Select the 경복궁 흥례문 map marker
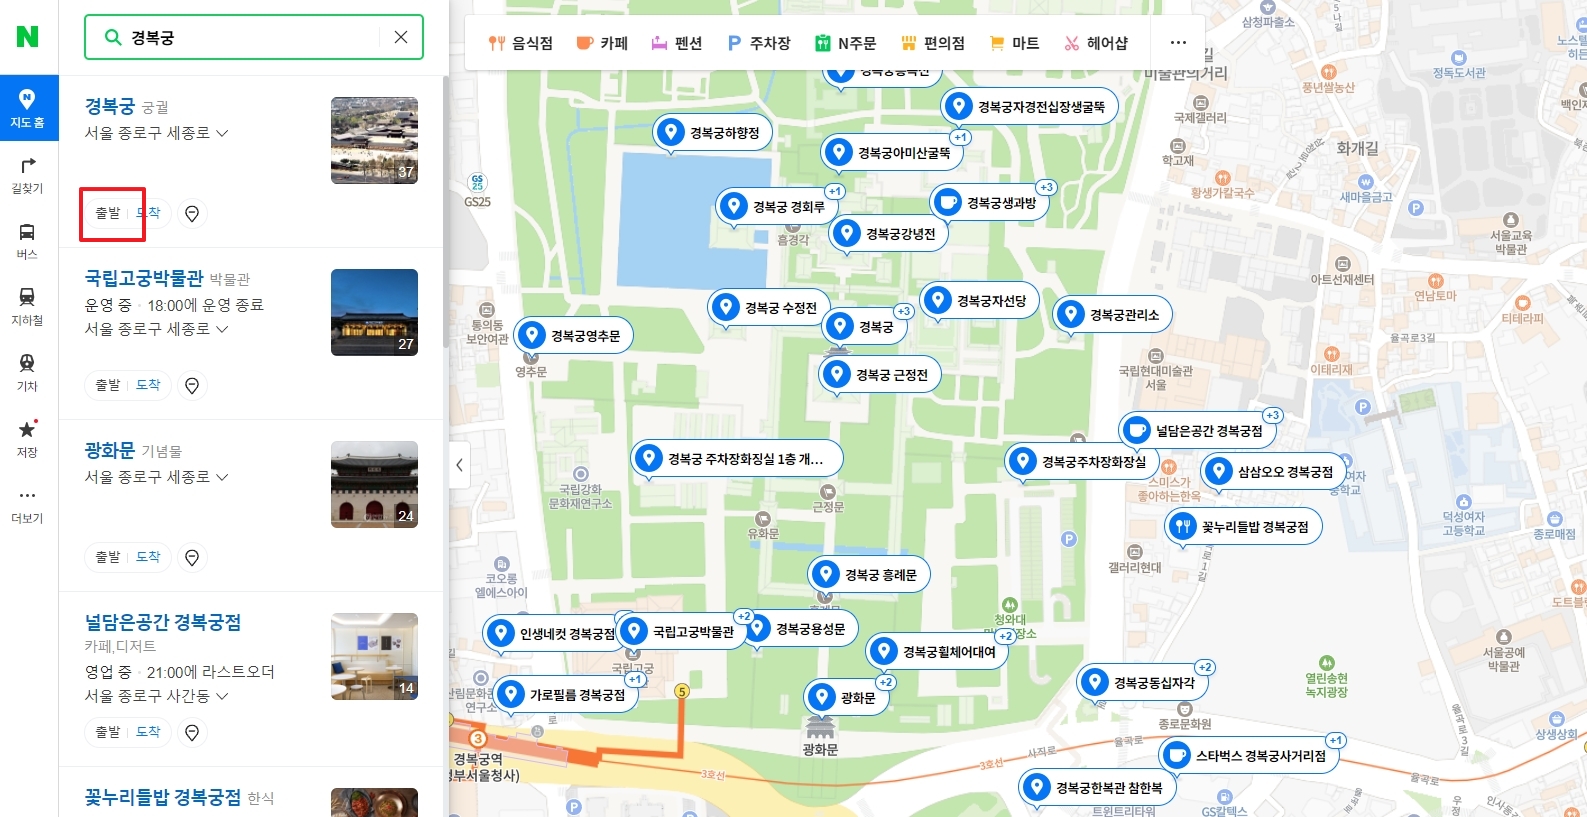This screenshot has width=1587, height=817. point(869,575)
